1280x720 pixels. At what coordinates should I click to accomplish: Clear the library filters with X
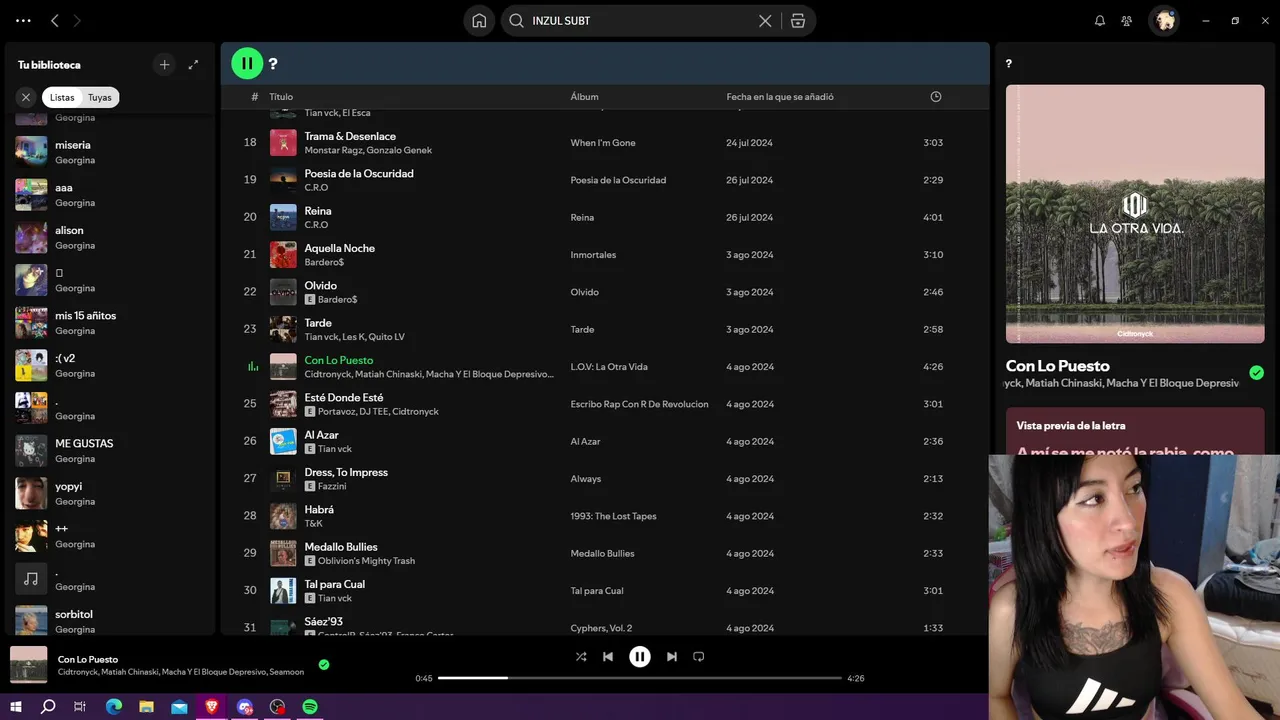coord(26,97)
